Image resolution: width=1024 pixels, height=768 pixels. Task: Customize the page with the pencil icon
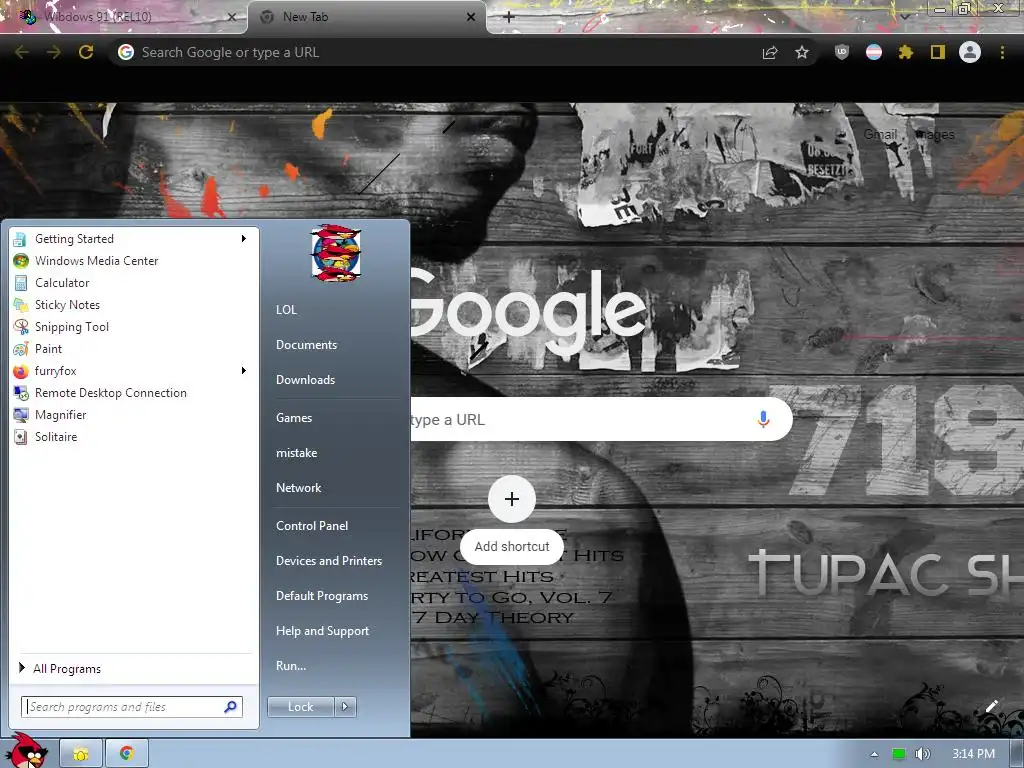[991, 706]
